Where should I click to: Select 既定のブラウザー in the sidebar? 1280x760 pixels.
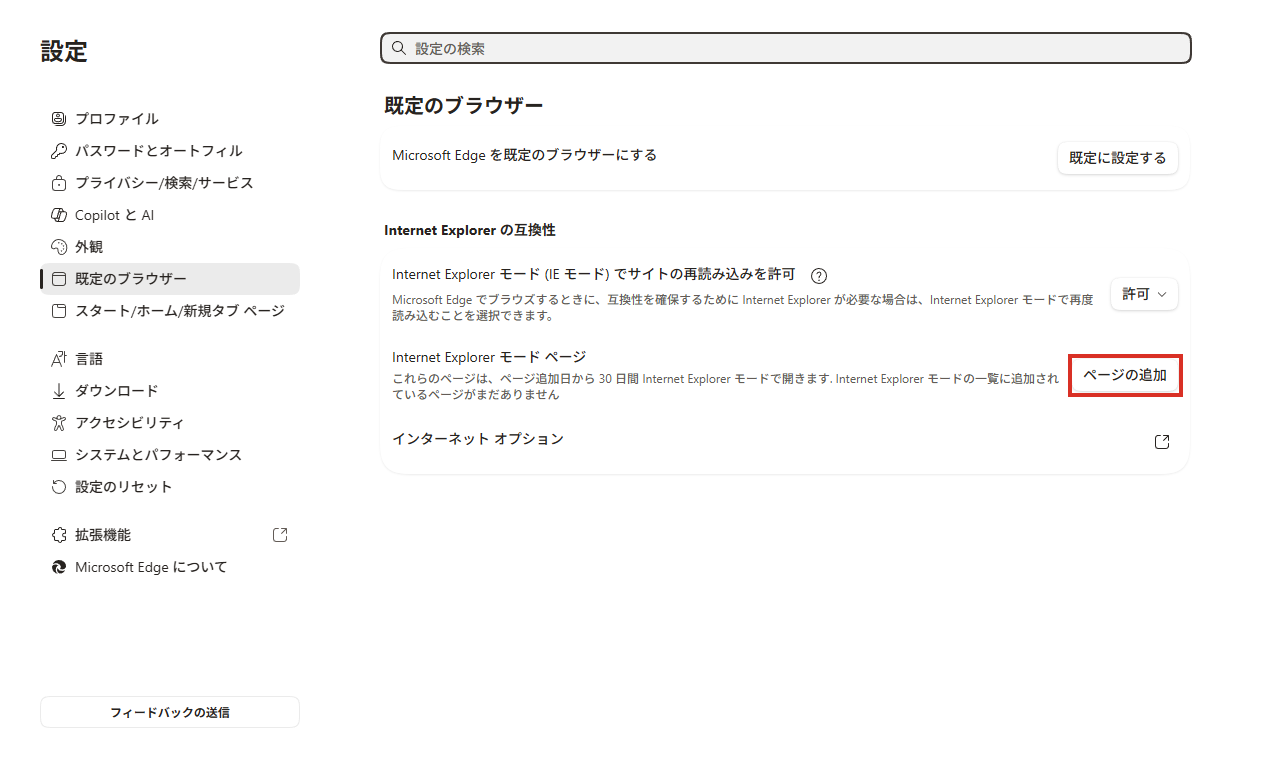tap(170, 279)
